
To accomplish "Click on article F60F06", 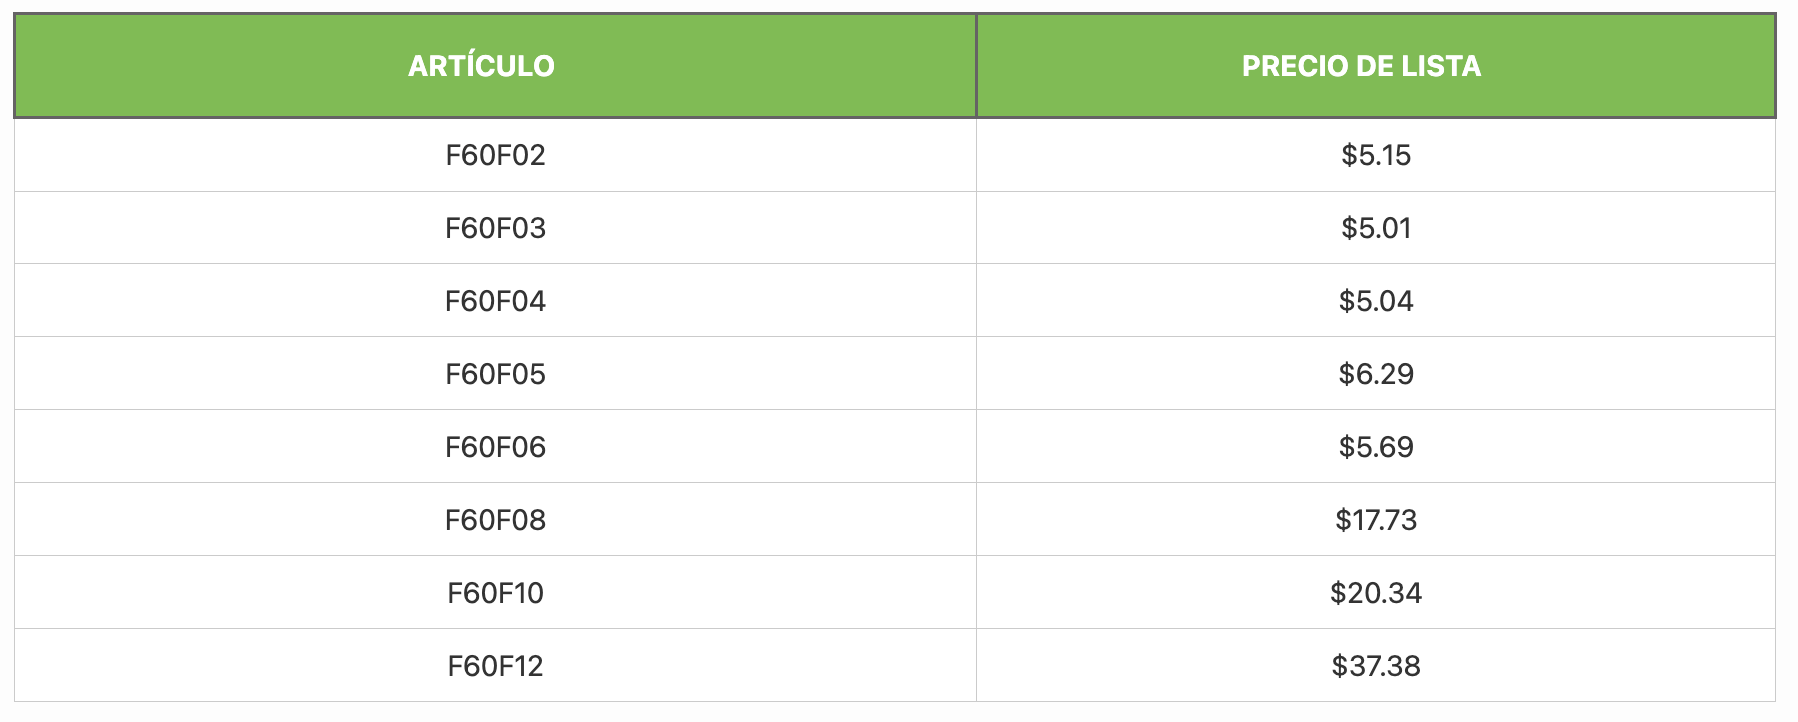I will (495, 447).
